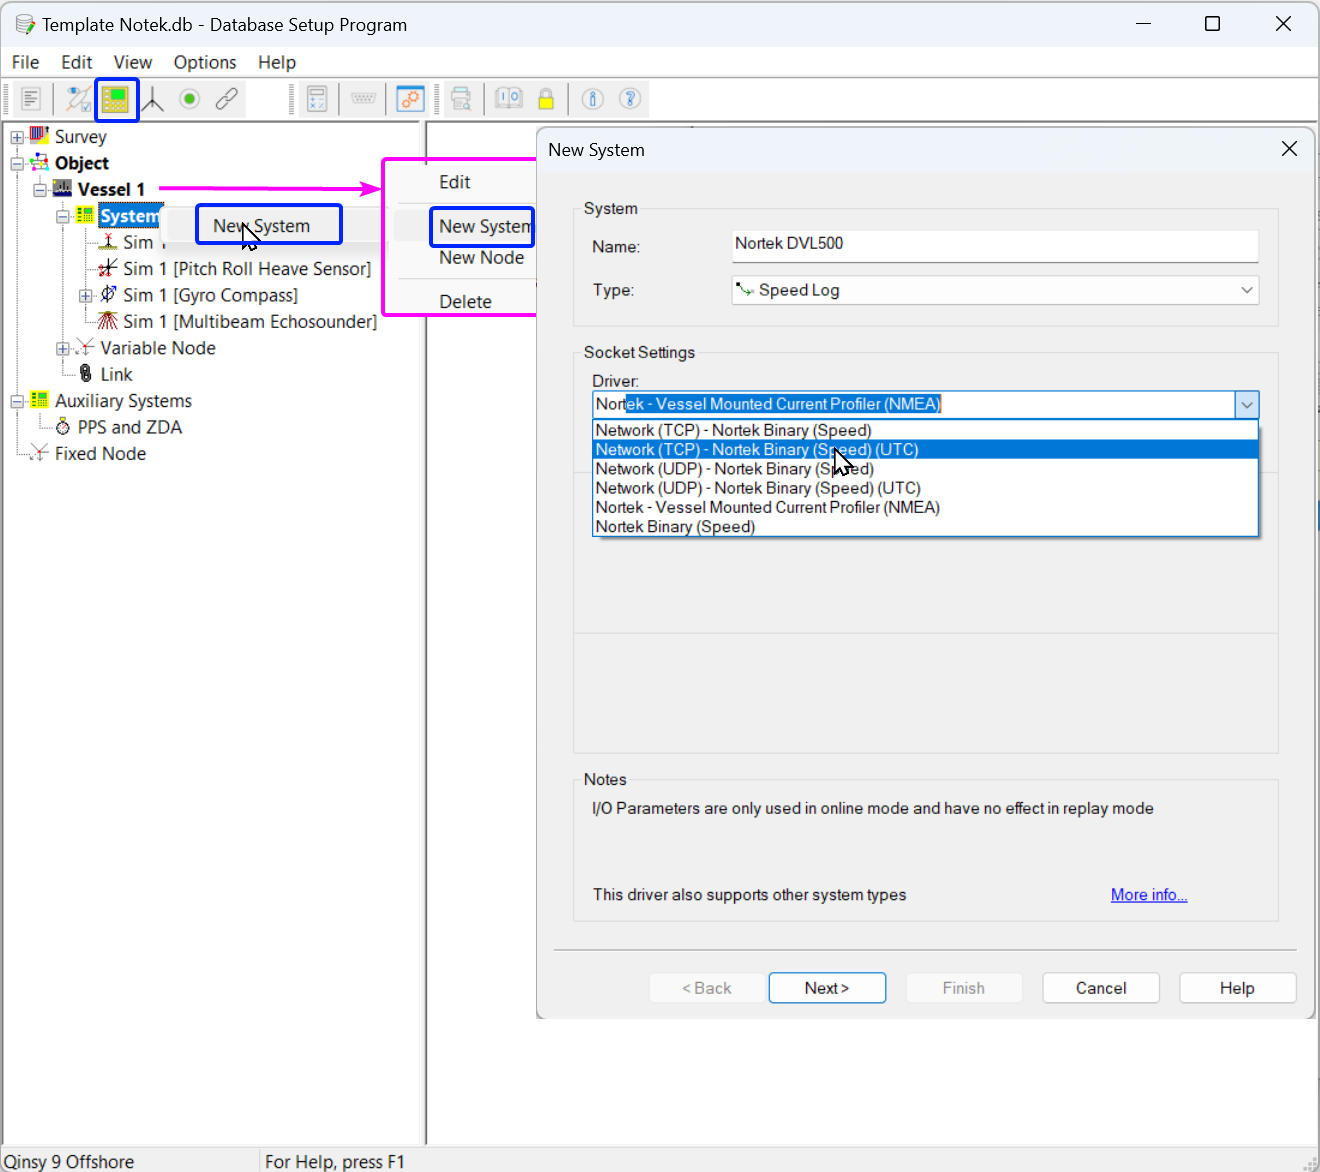The image size is (1320, 1172).
Task: Open the Options menu
Action: [x=205, y=62]
